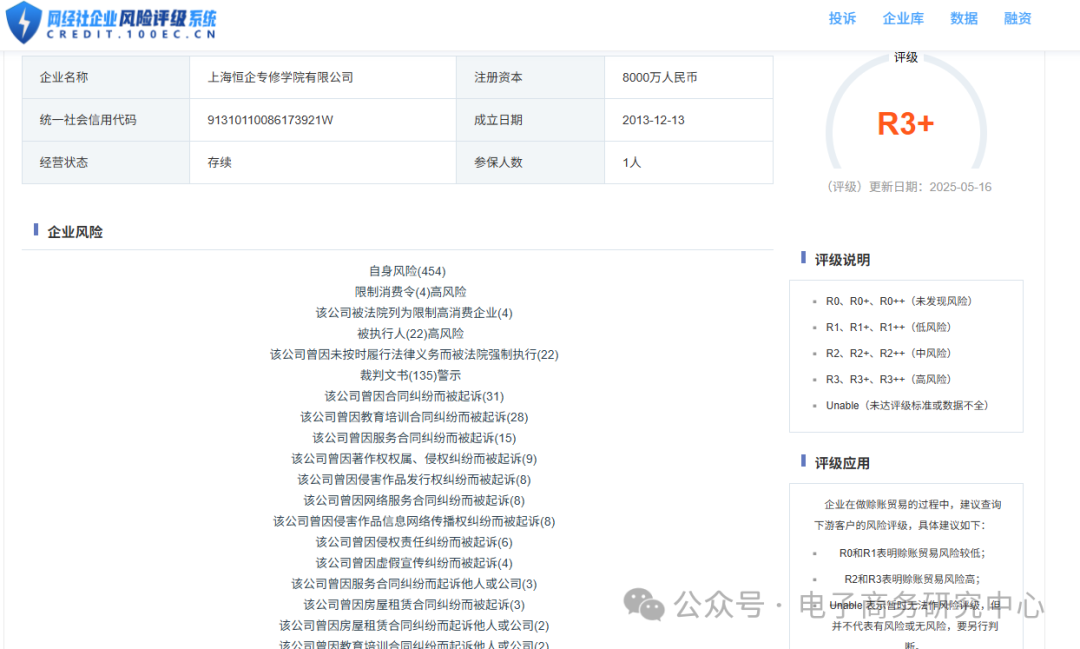Click the 8000万人民币 registered capital value
Screen dimensions: 1080x649
(660, 77)
